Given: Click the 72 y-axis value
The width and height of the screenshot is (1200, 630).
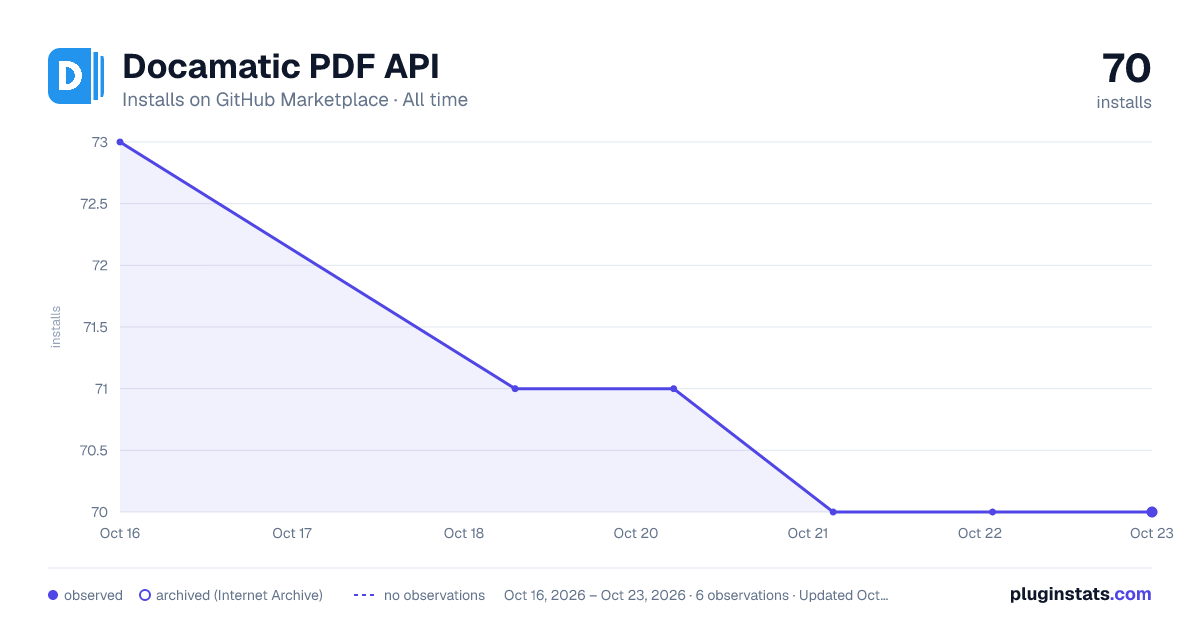Looking at the screenshot, I should [100, 265].
